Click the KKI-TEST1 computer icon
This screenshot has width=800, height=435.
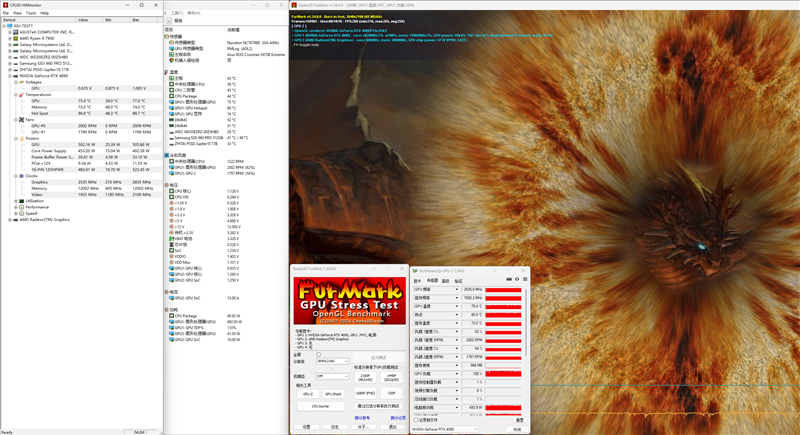(x=9, y=25)
